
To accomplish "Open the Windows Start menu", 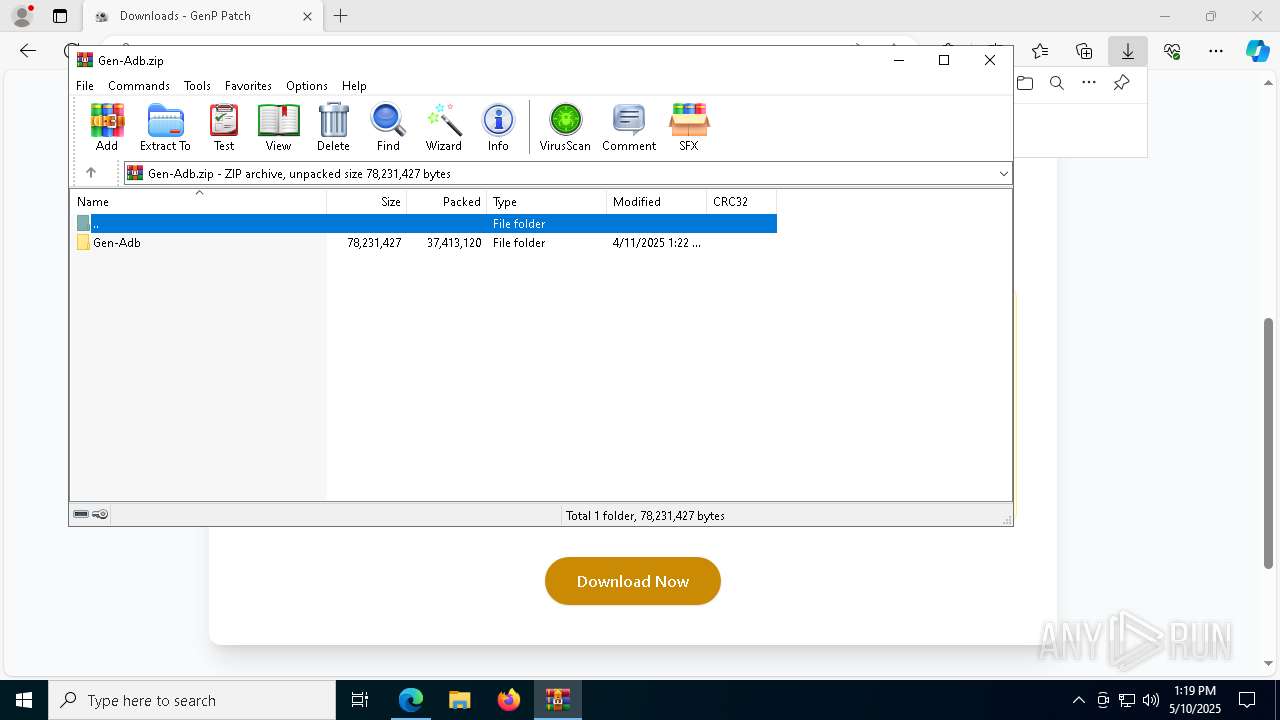I will (24, 700).
